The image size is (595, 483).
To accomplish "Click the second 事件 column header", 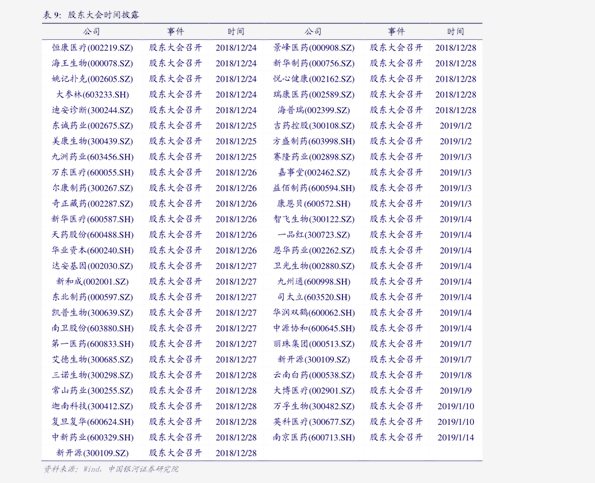I will pos(396,31).
